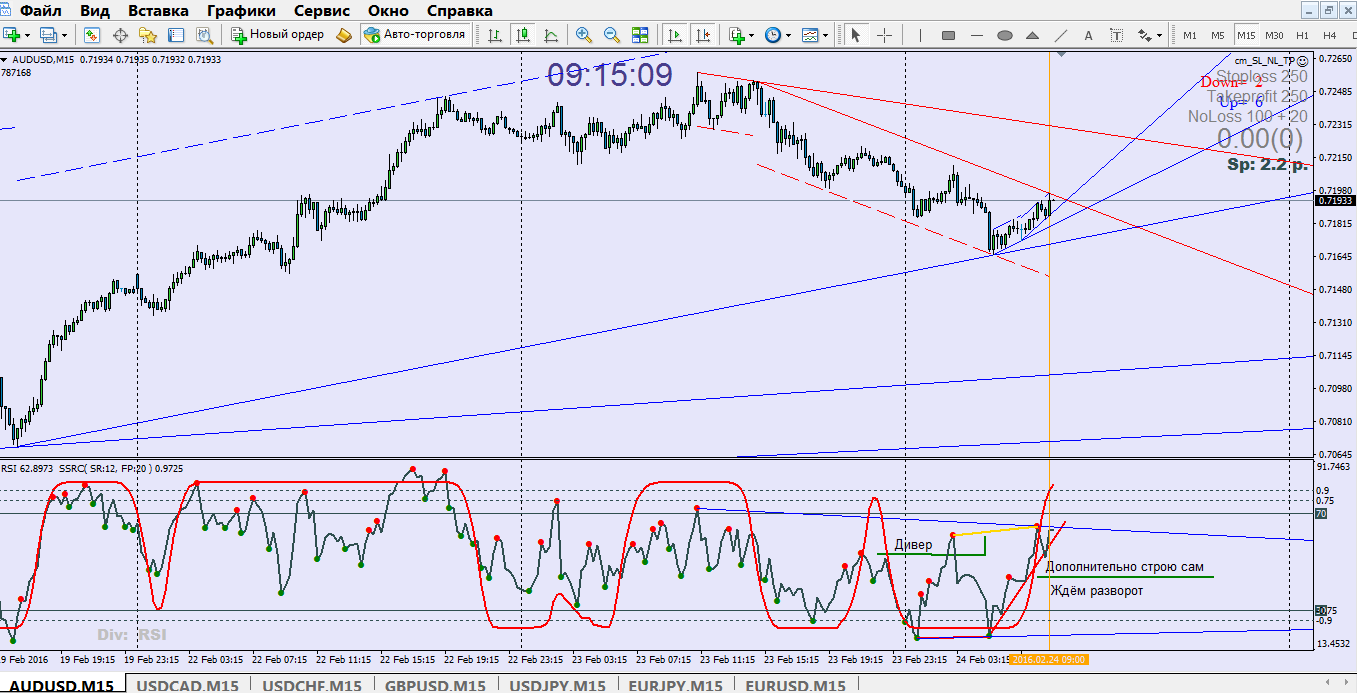Select the triangle drawing tool
Viewport: 1357px width, 693px height.
1033,35
